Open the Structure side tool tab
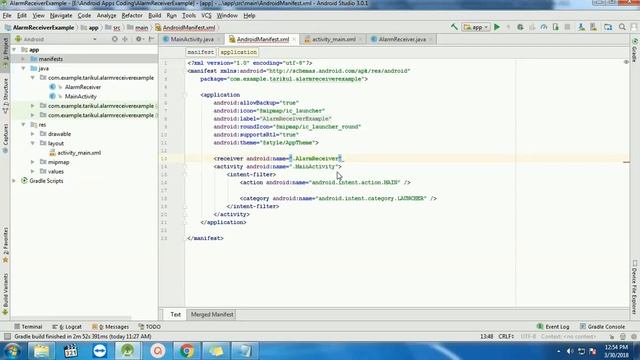 pyautogui.click(x=5, y=96)
